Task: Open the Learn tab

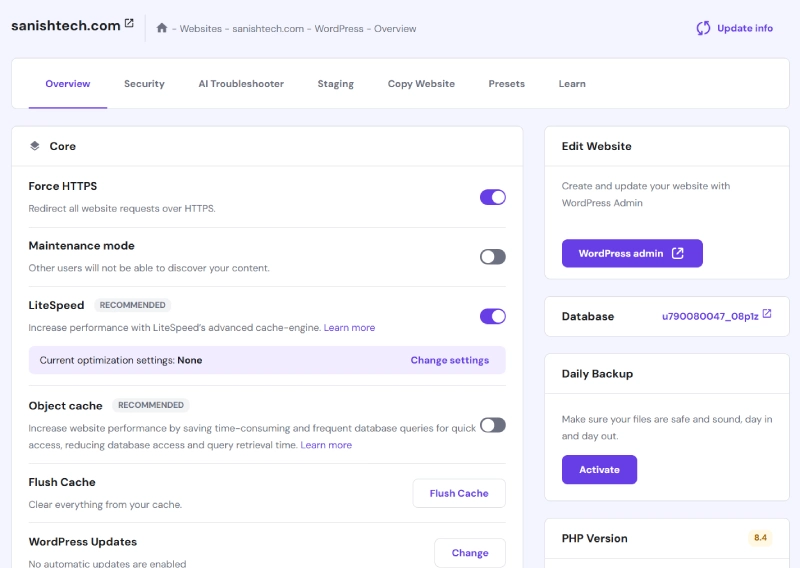Action: pos(572,84)
